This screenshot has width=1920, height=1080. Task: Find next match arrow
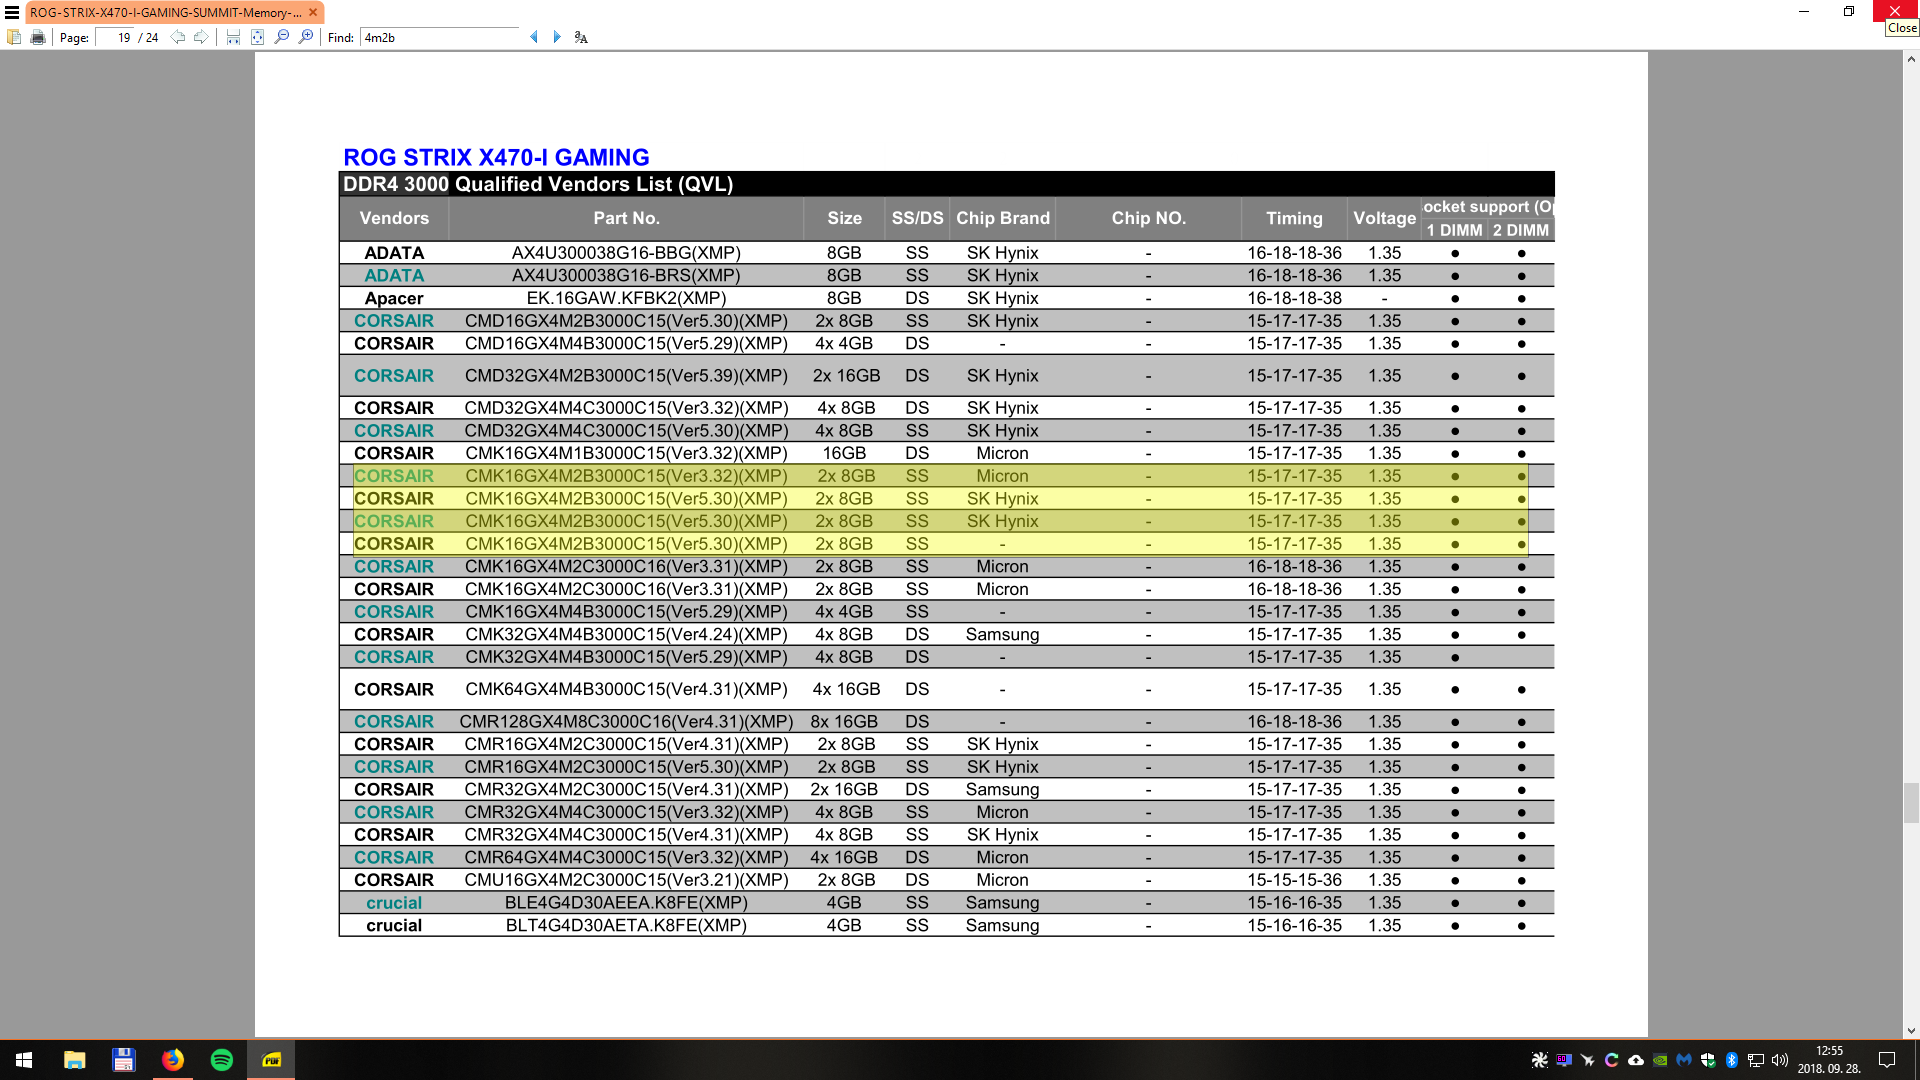tap(557, 37)
